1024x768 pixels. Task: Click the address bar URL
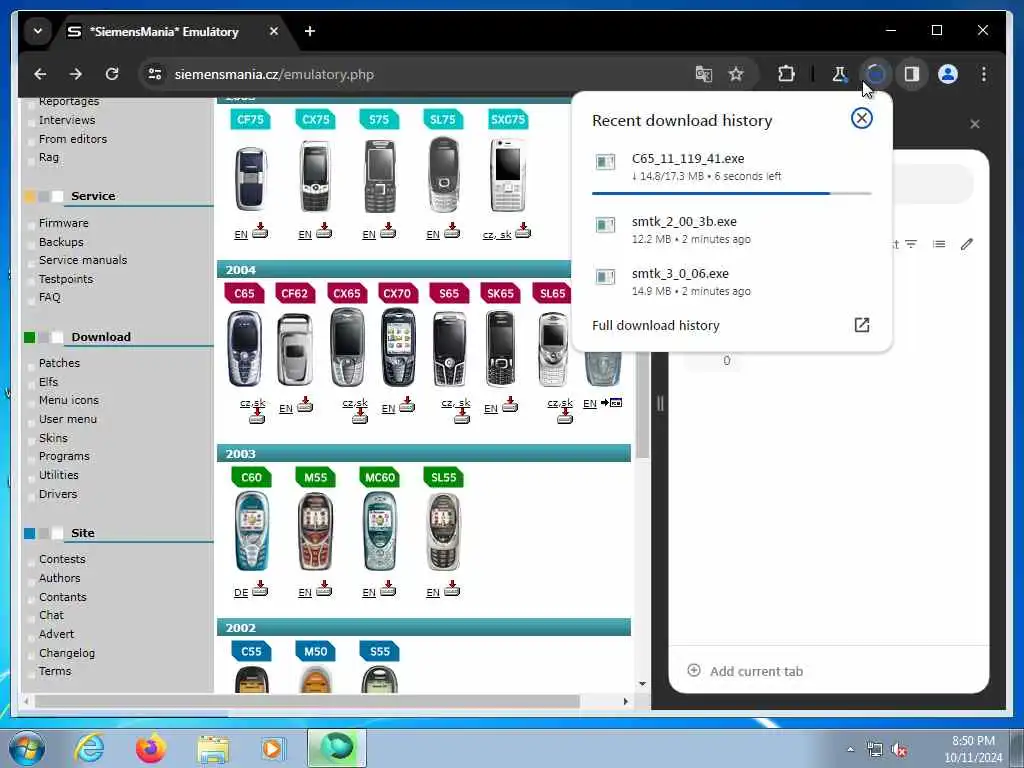pyautogui.click(x=274, y=74)
